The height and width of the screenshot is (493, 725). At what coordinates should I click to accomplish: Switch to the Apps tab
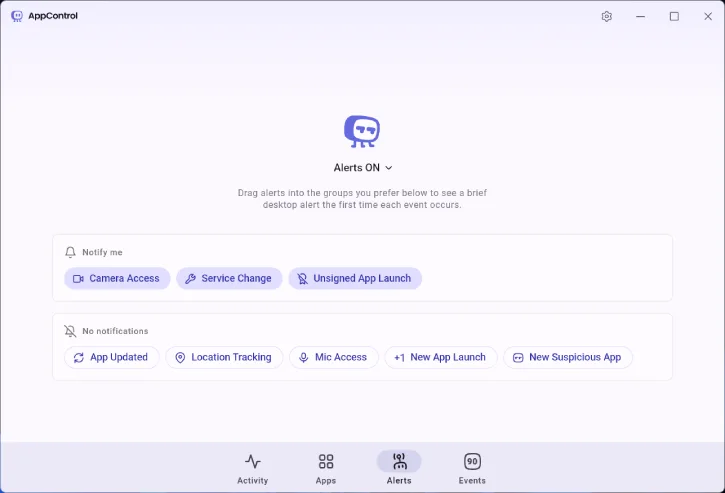click(x=326, y=469)
